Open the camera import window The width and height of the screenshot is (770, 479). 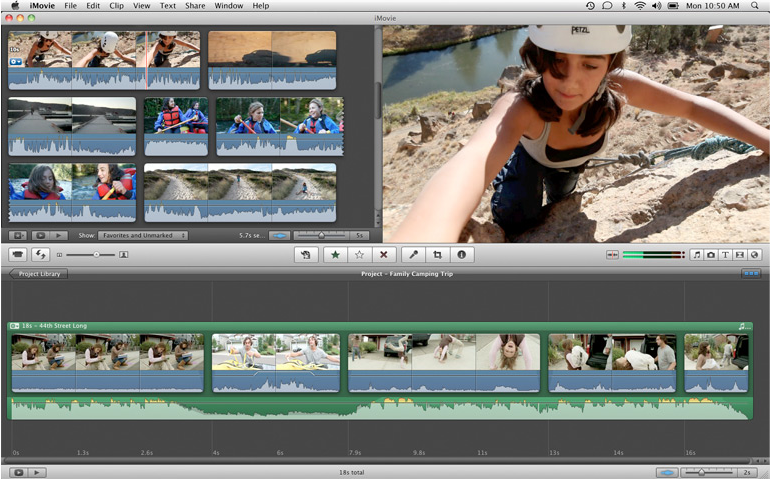[x=18, y=255]
